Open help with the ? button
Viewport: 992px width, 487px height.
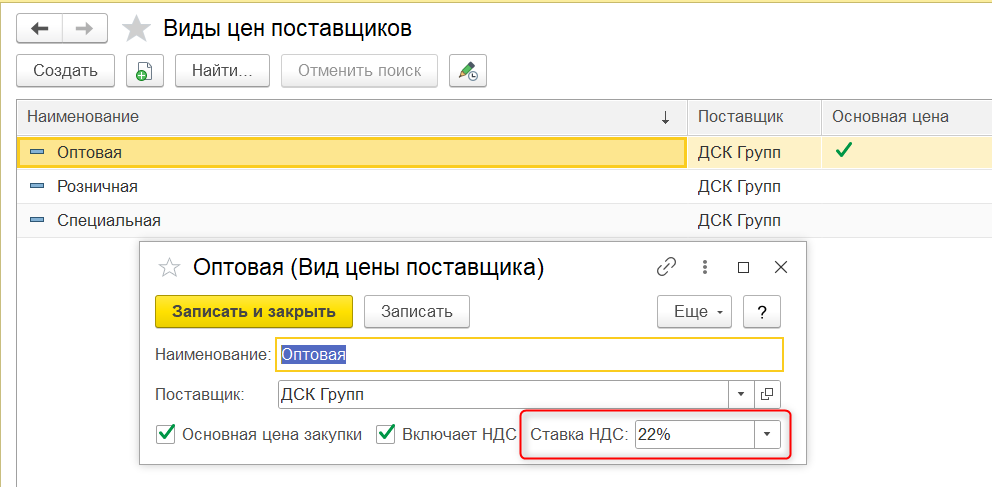(762, 312)
